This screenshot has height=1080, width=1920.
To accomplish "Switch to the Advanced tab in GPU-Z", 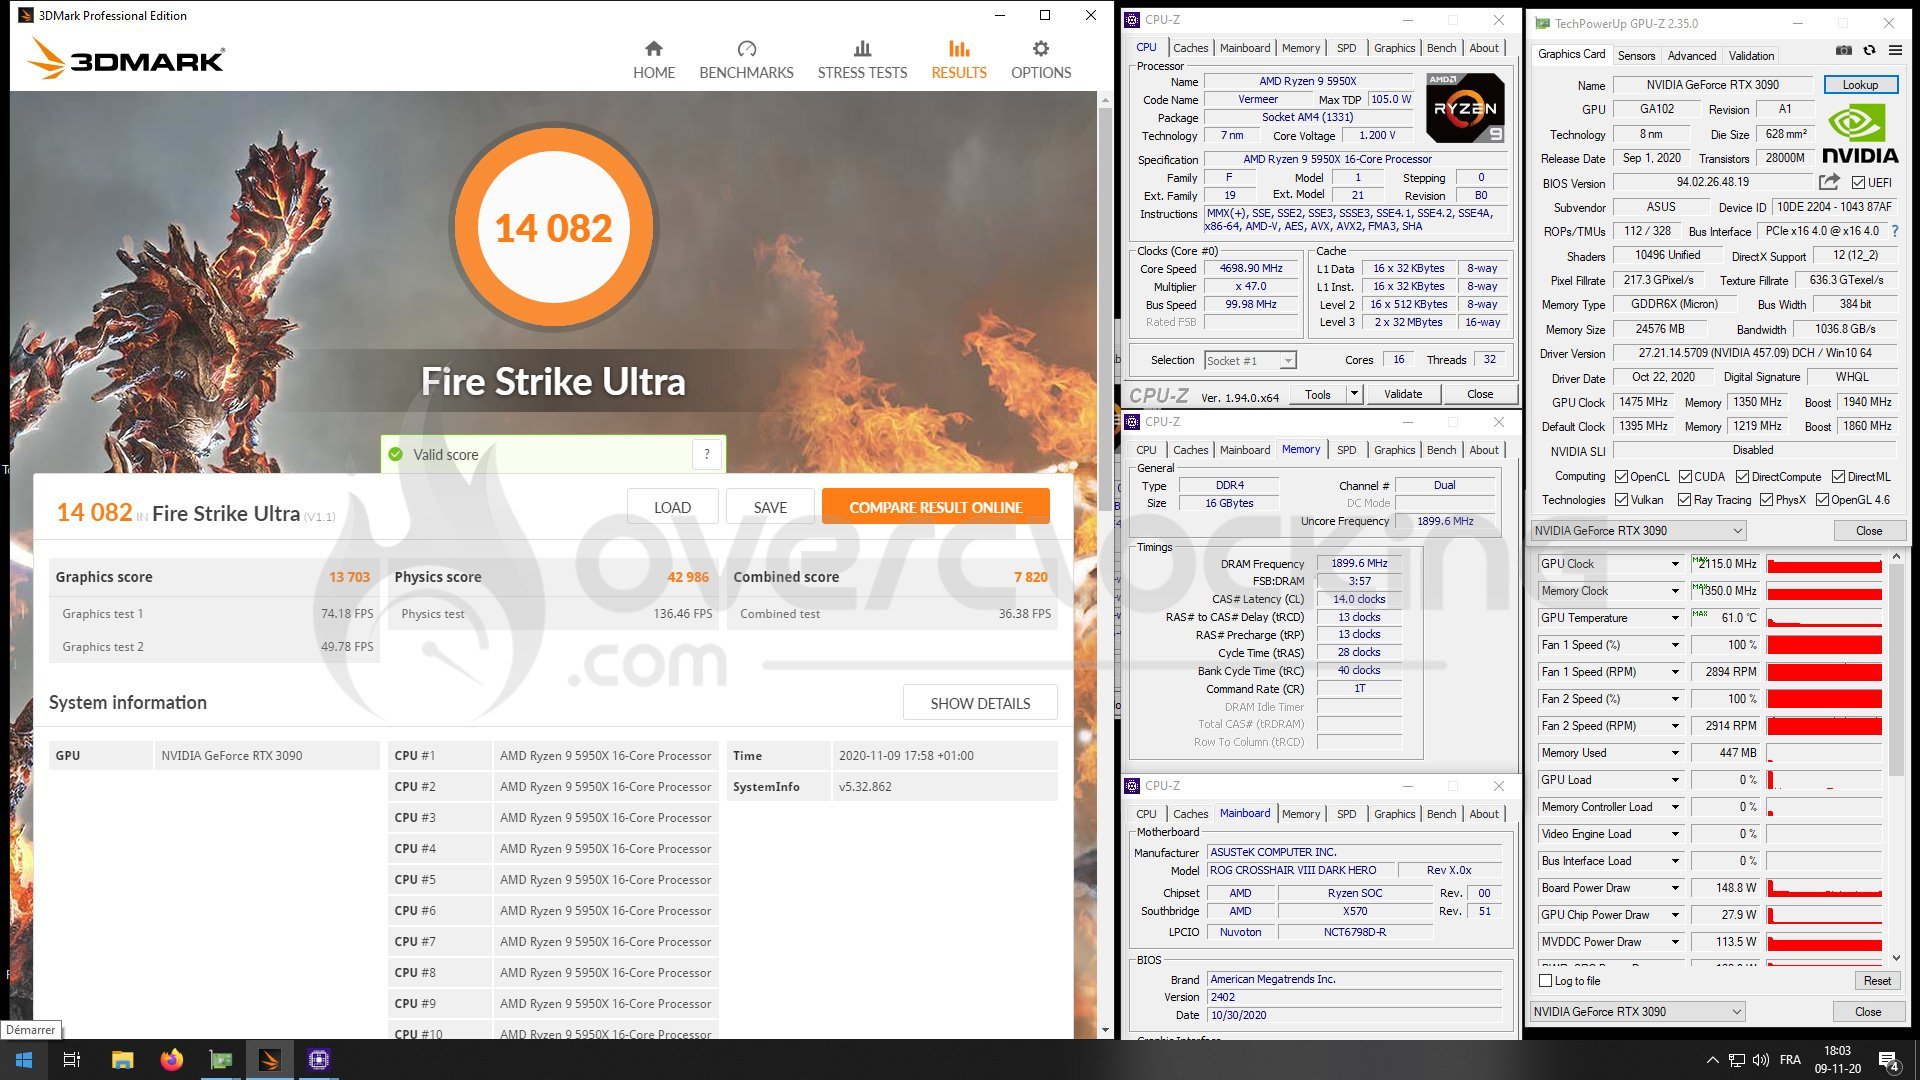I will coord(1692,56).
